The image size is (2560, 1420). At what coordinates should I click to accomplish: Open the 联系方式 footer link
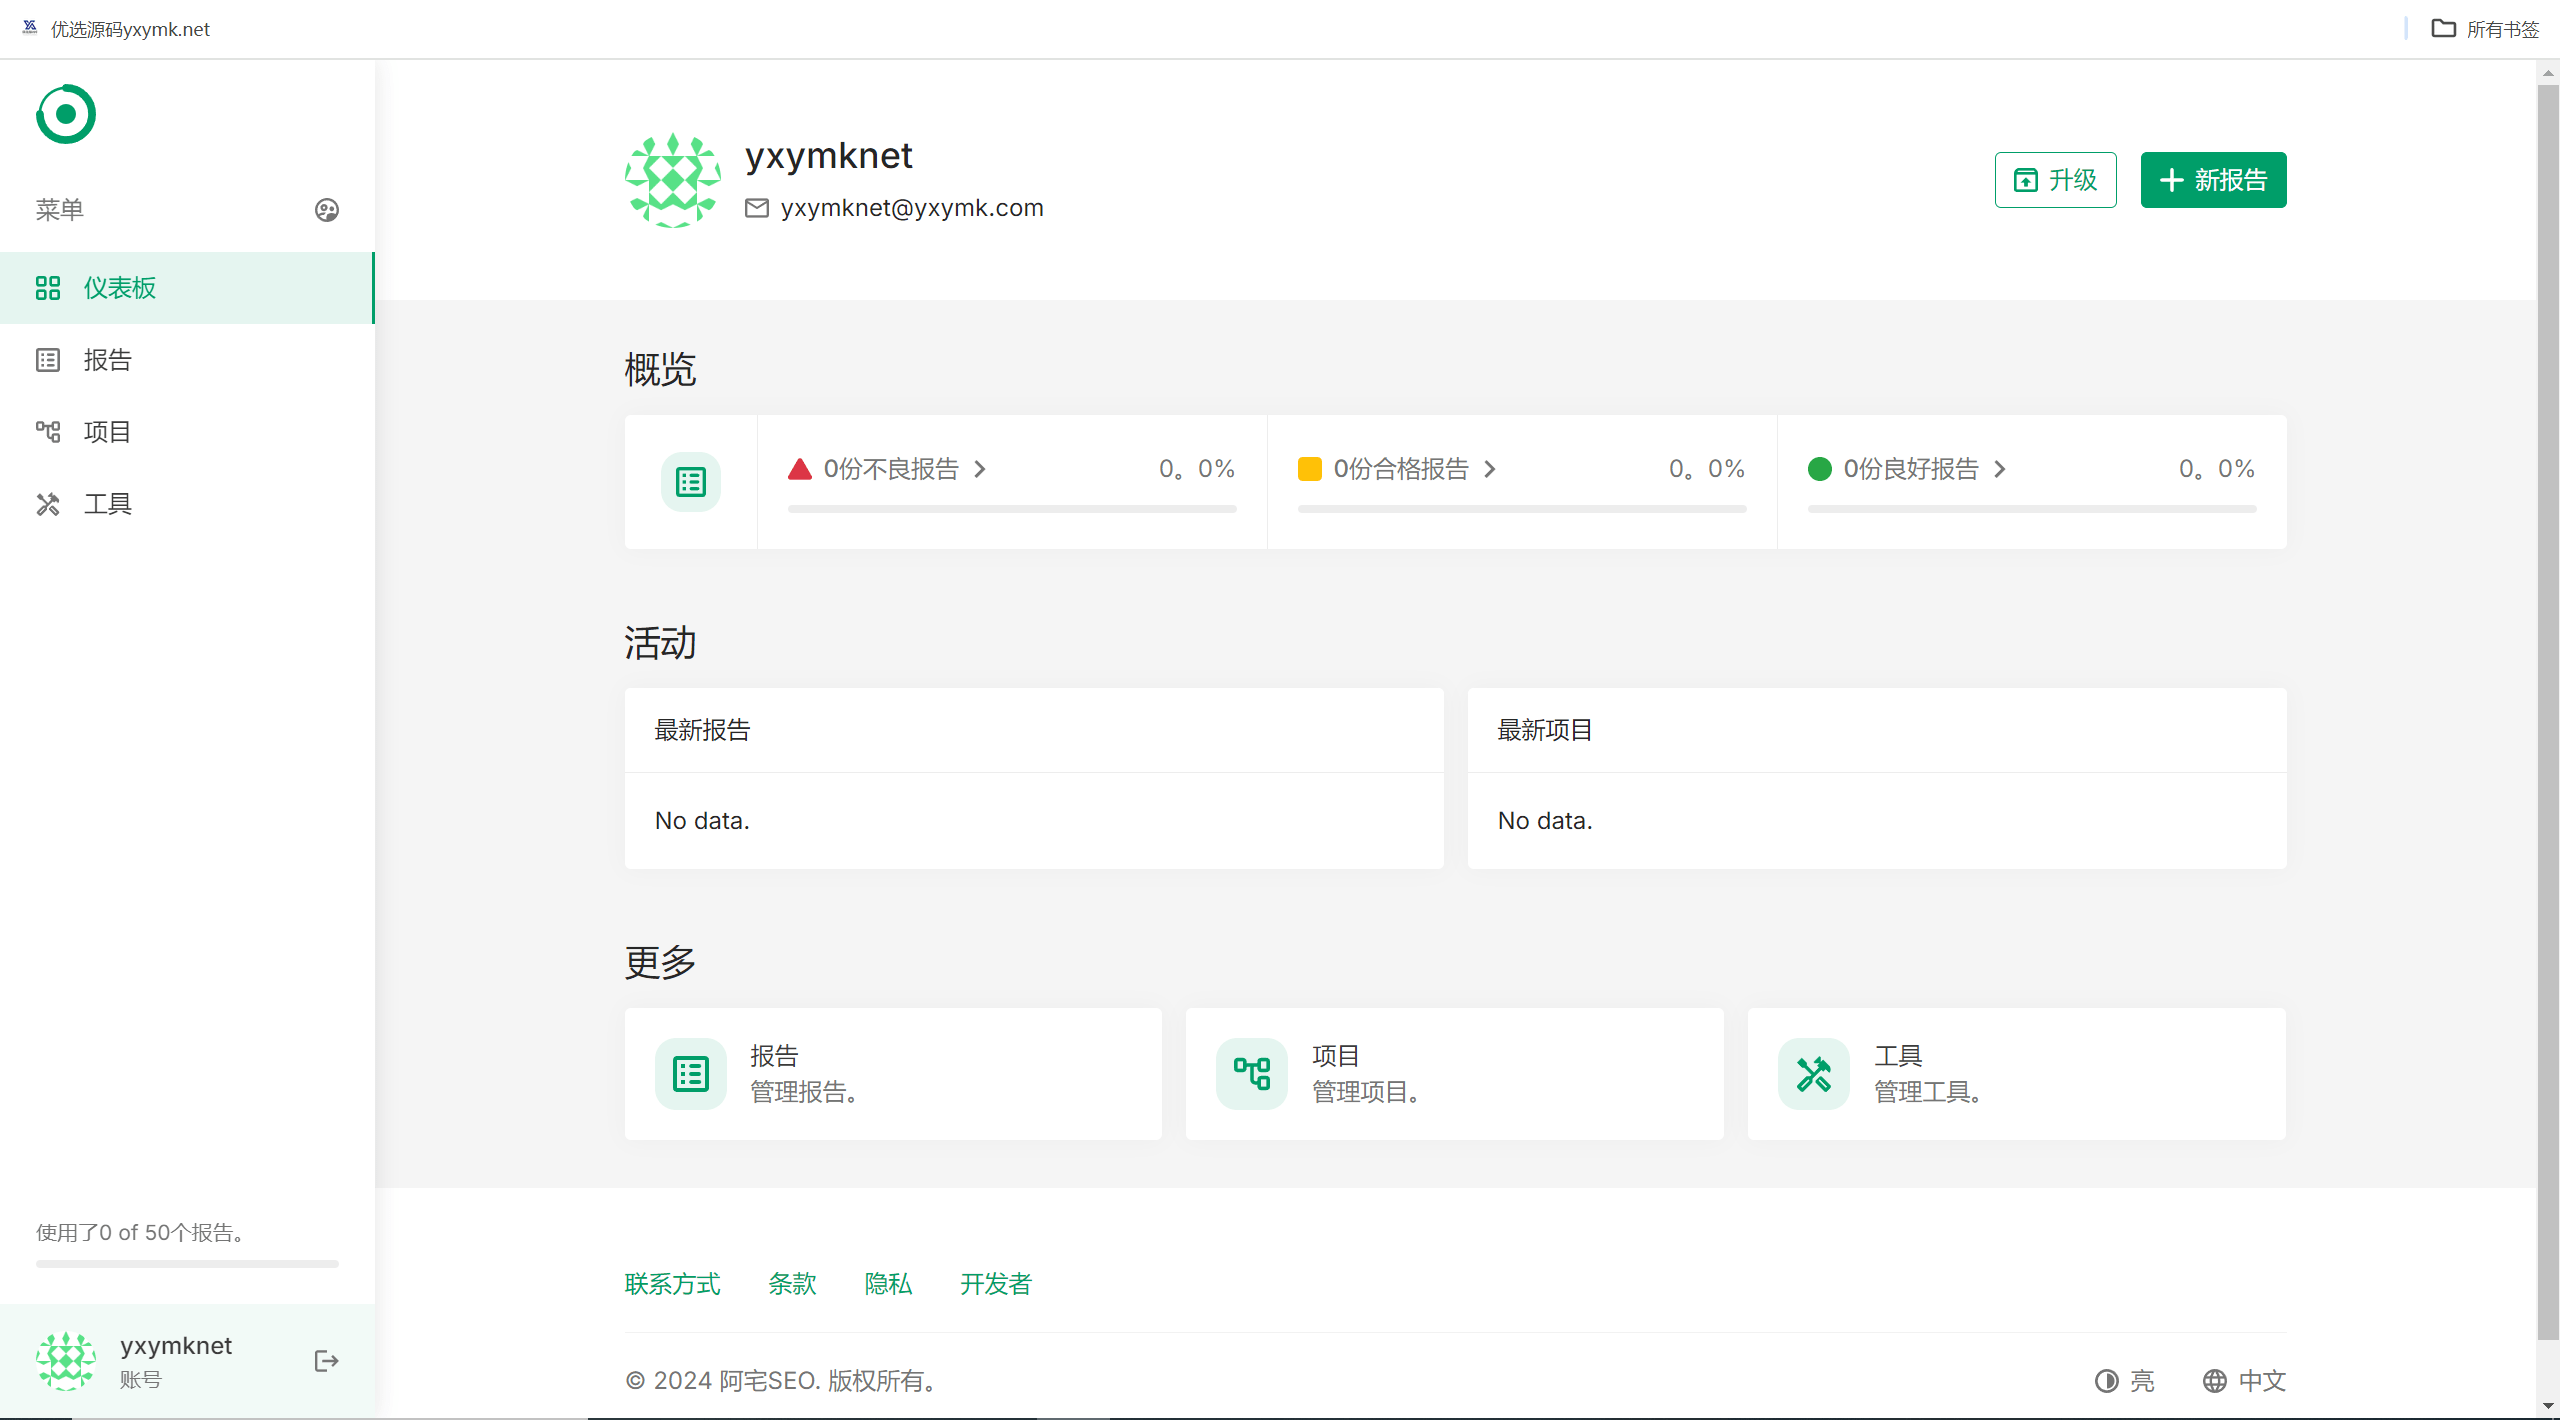coord(673,1284)
